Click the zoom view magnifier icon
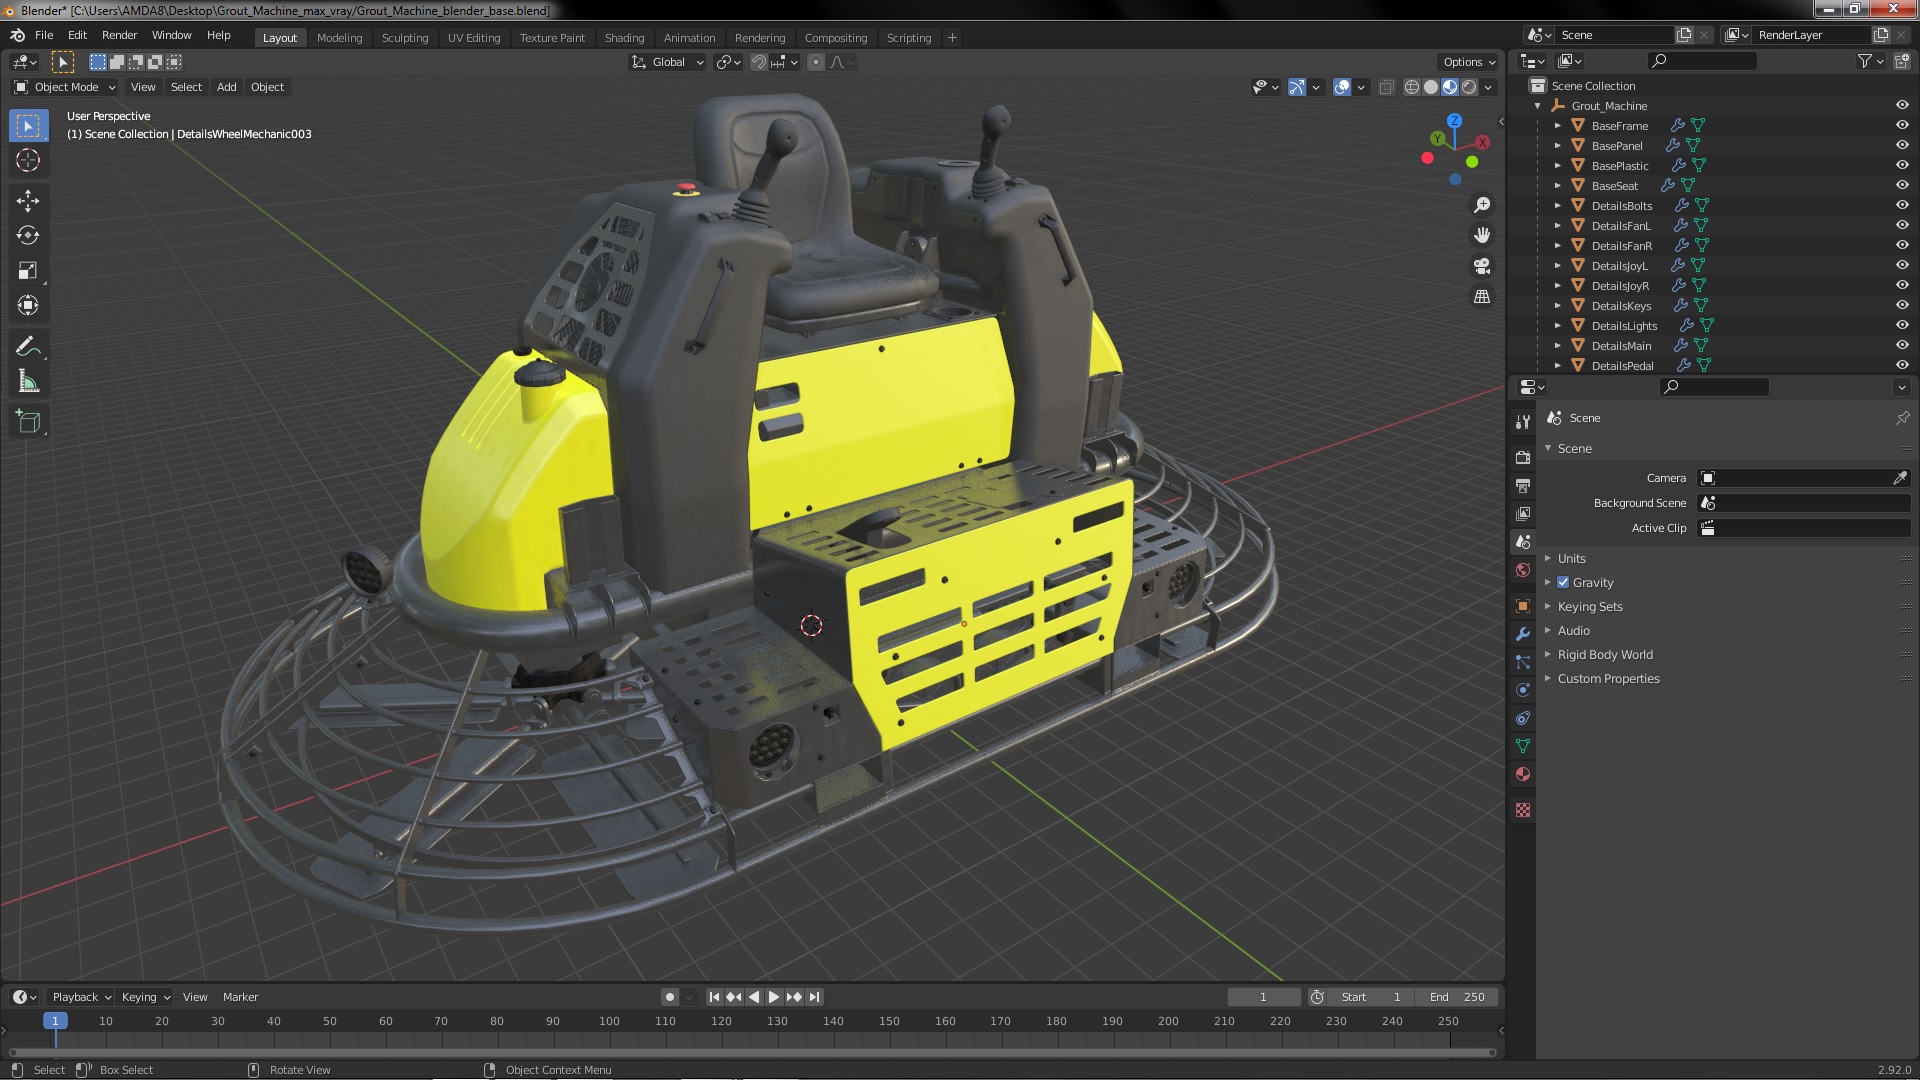1920x1080 pixels. coord(1482,205)
